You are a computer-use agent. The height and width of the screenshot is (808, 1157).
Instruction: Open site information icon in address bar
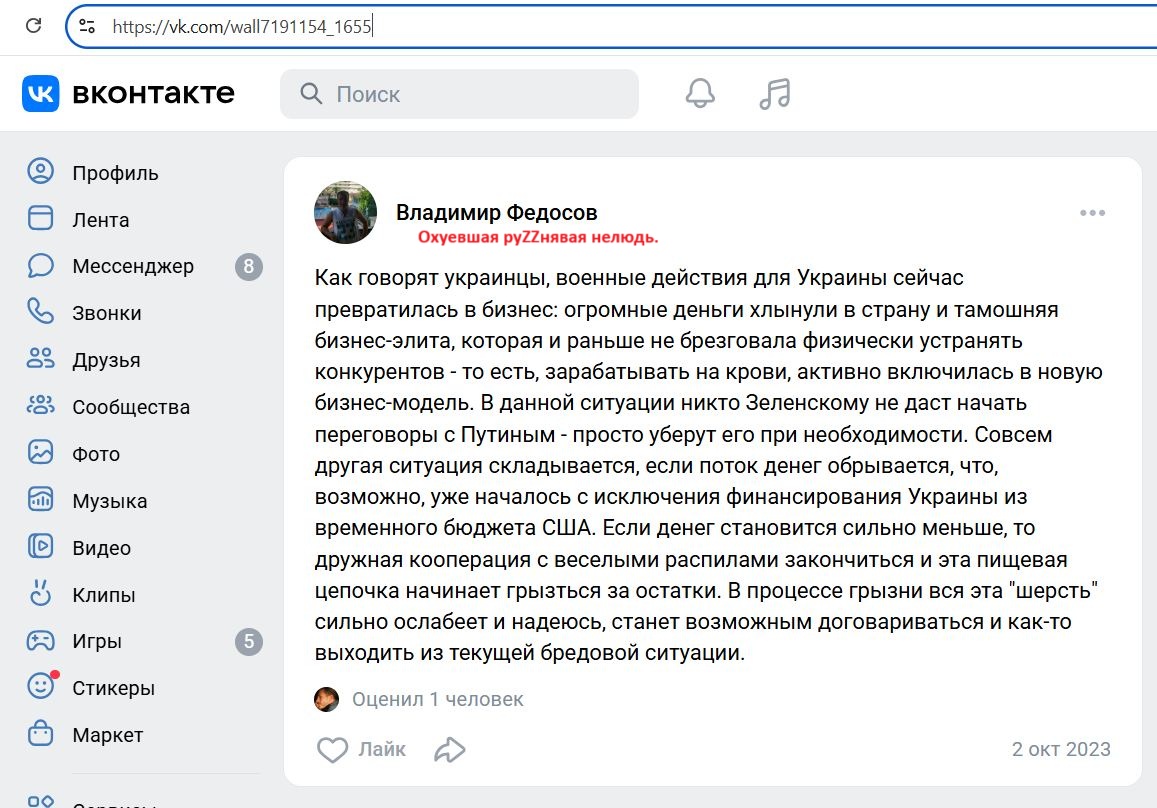coord(87,27)
